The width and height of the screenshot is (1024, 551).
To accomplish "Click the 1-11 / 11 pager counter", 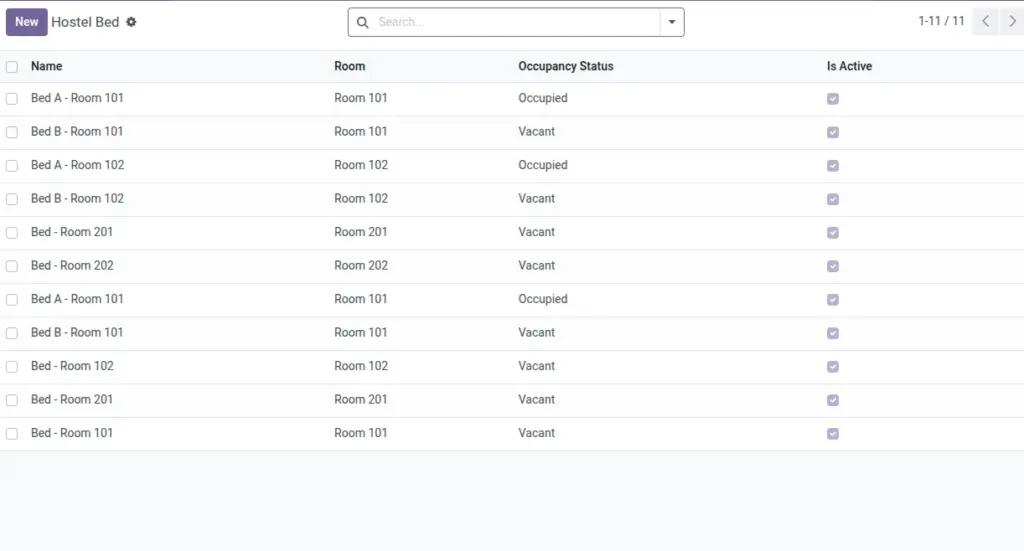I will (x=941, y=21).
